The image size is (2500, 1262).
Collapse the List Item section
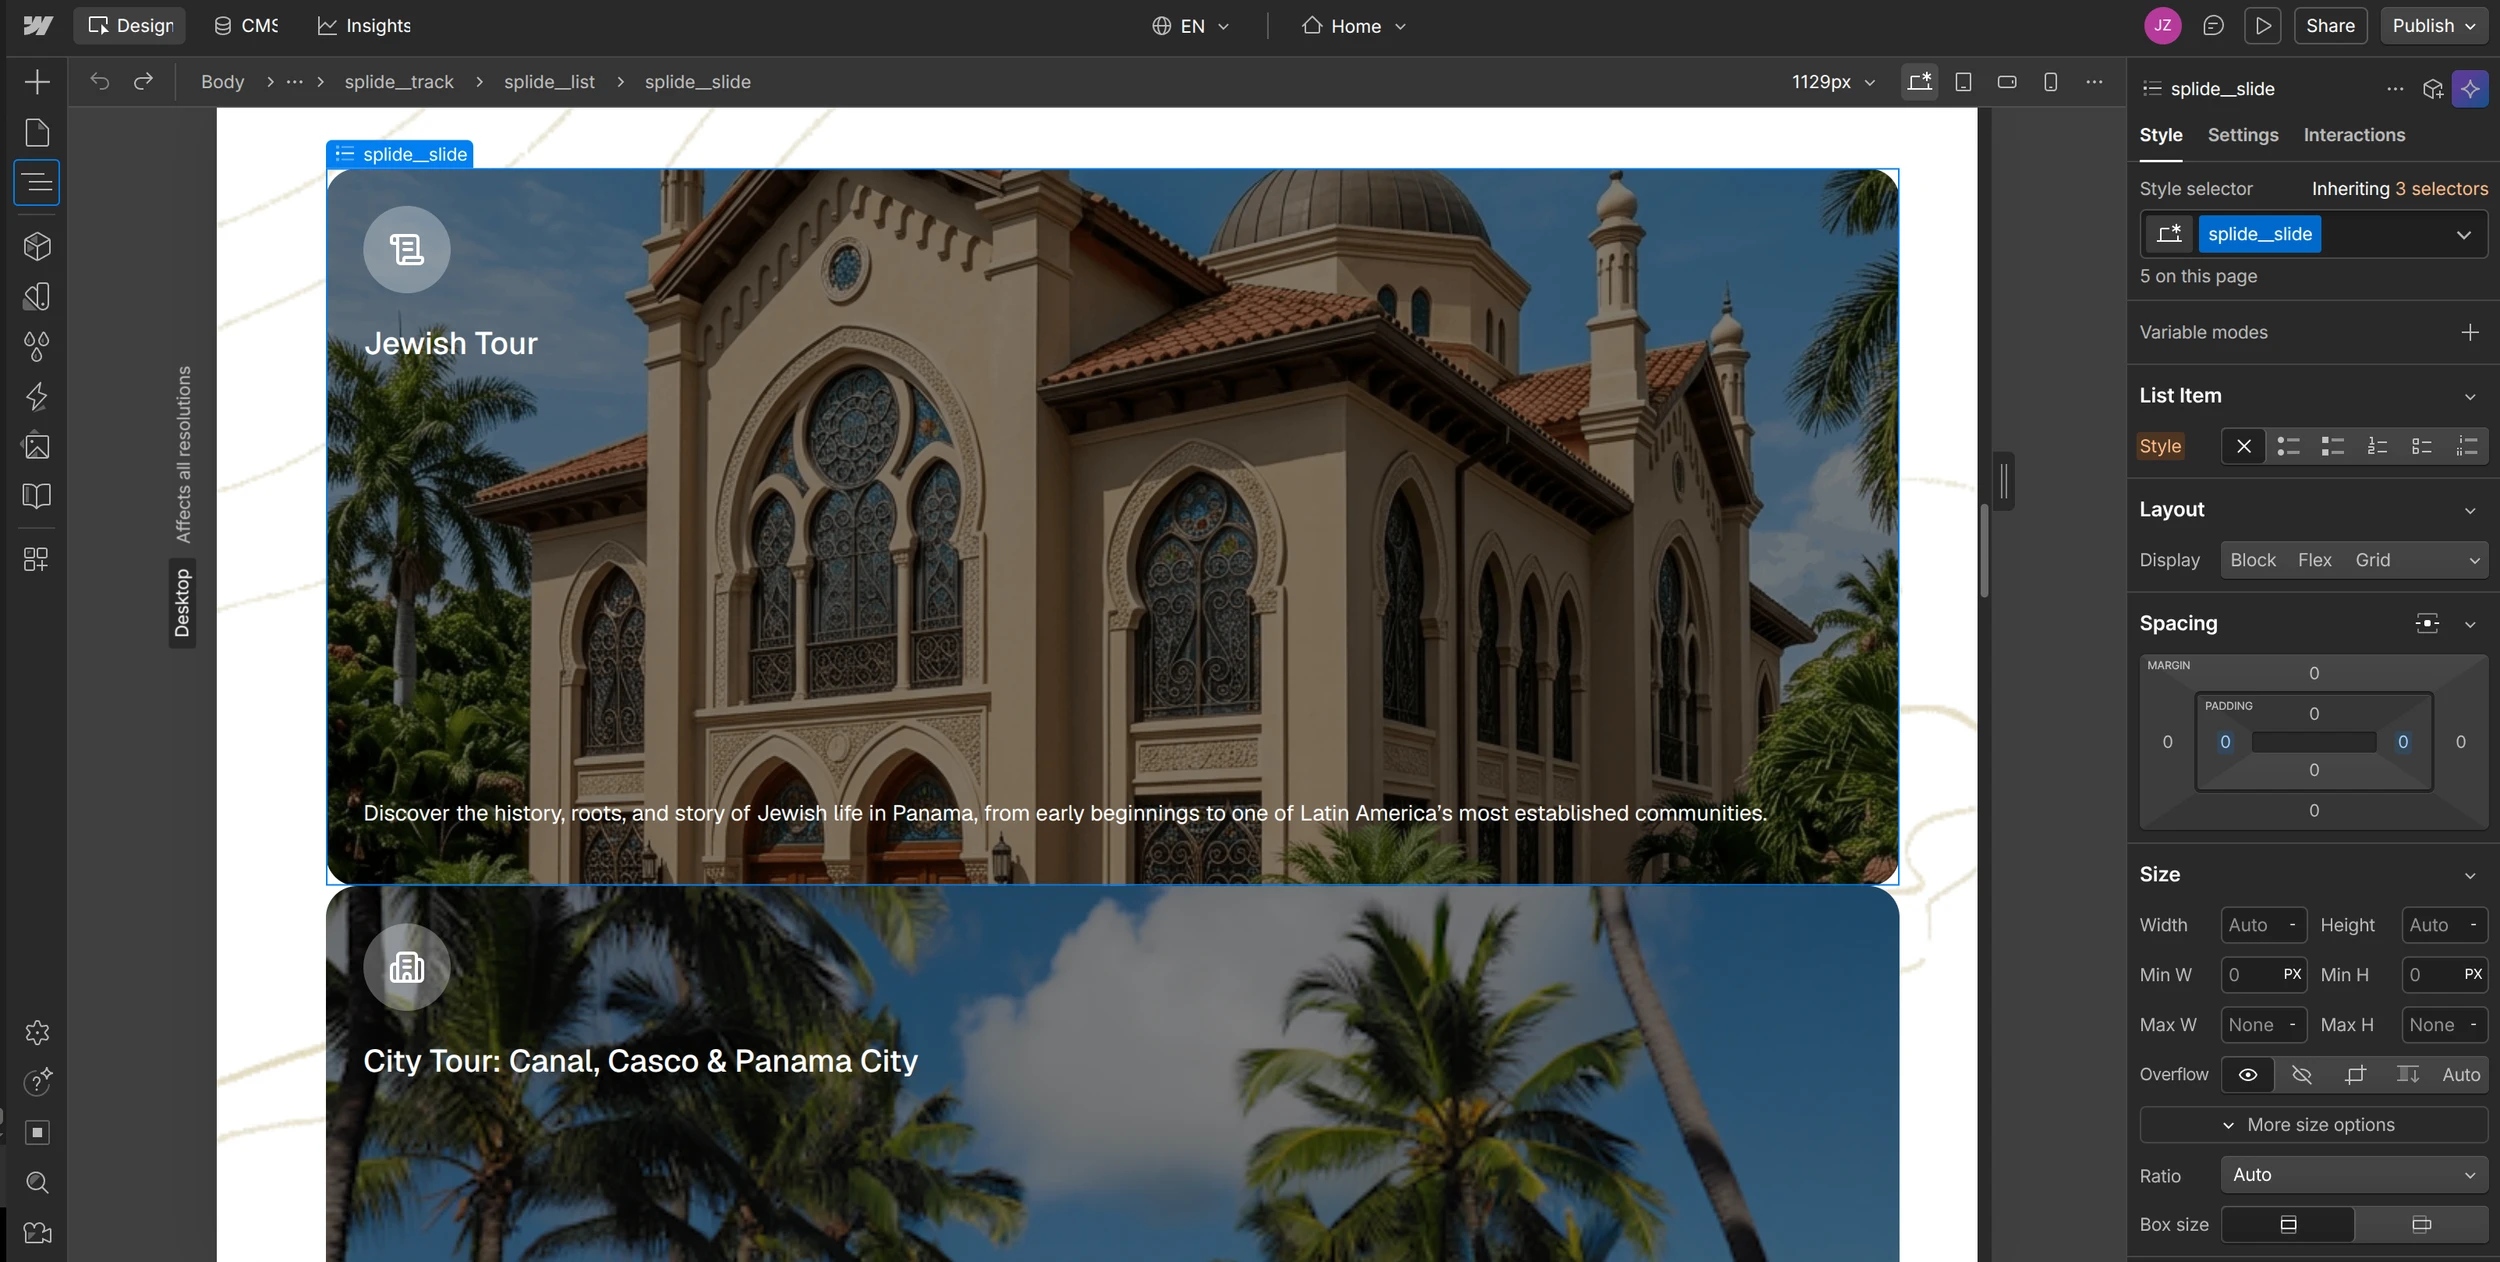[2470, 397]
